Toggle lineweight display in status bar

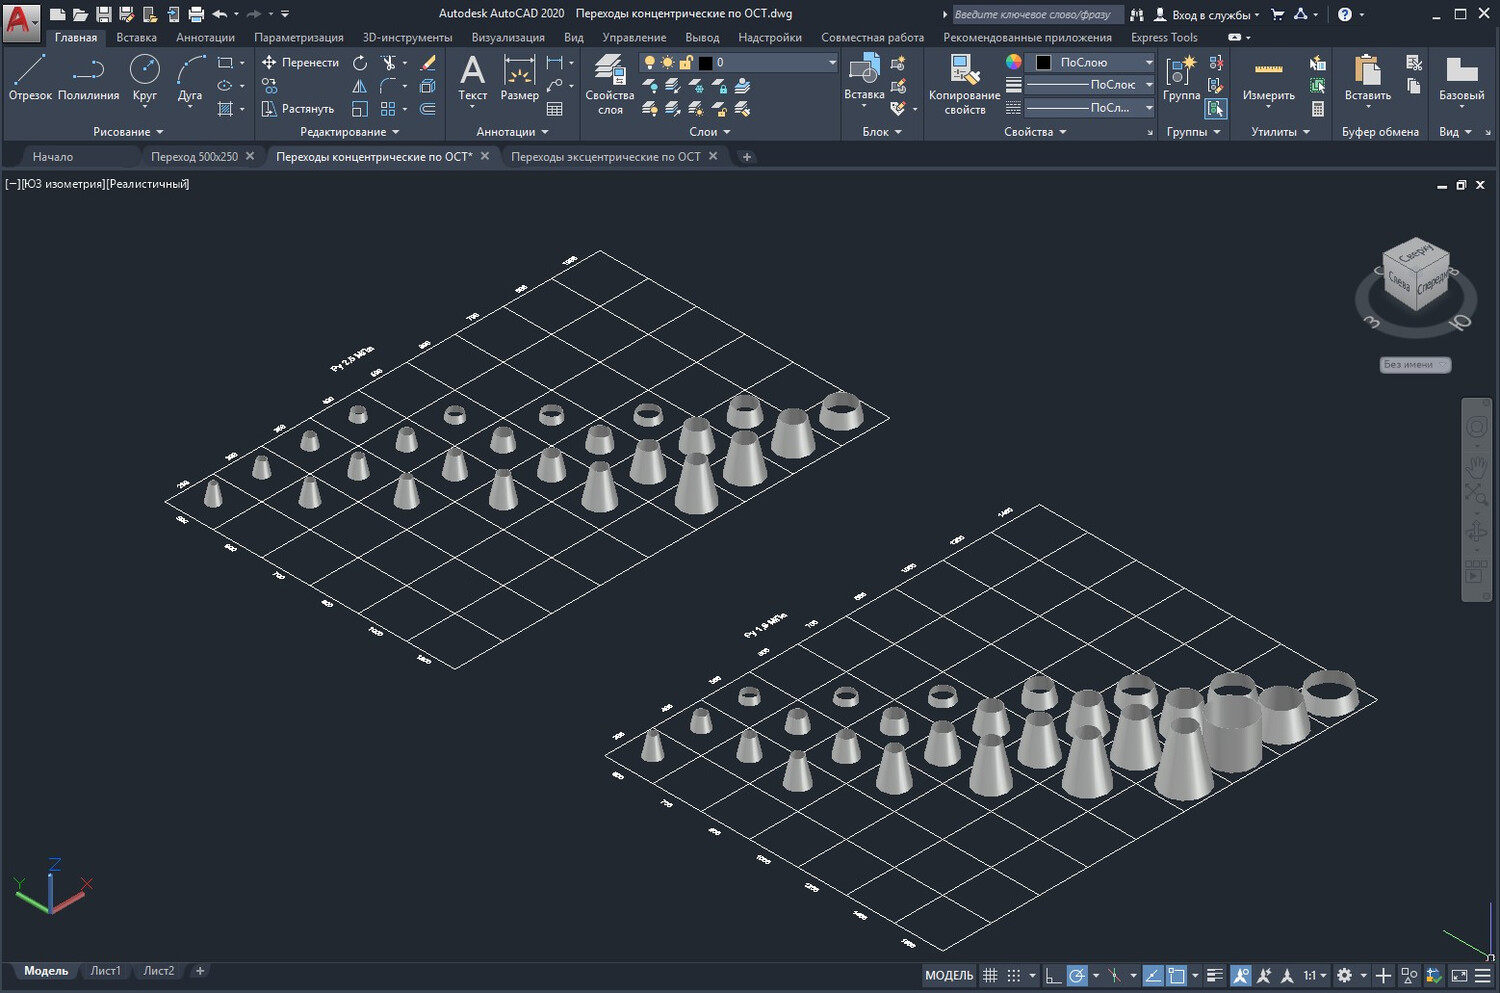click(1215, 975)
